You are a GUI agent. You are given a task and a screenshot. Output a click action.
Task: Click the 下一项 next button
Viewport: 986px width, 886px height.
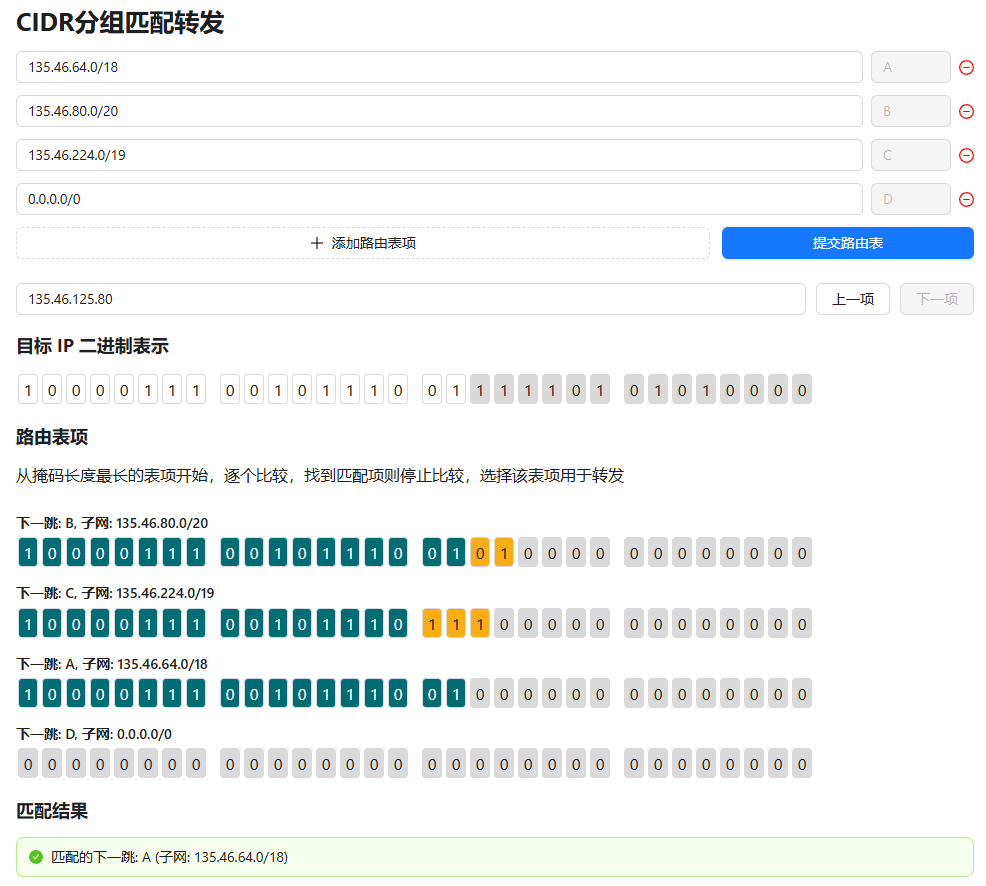click(x=936, y=299)
